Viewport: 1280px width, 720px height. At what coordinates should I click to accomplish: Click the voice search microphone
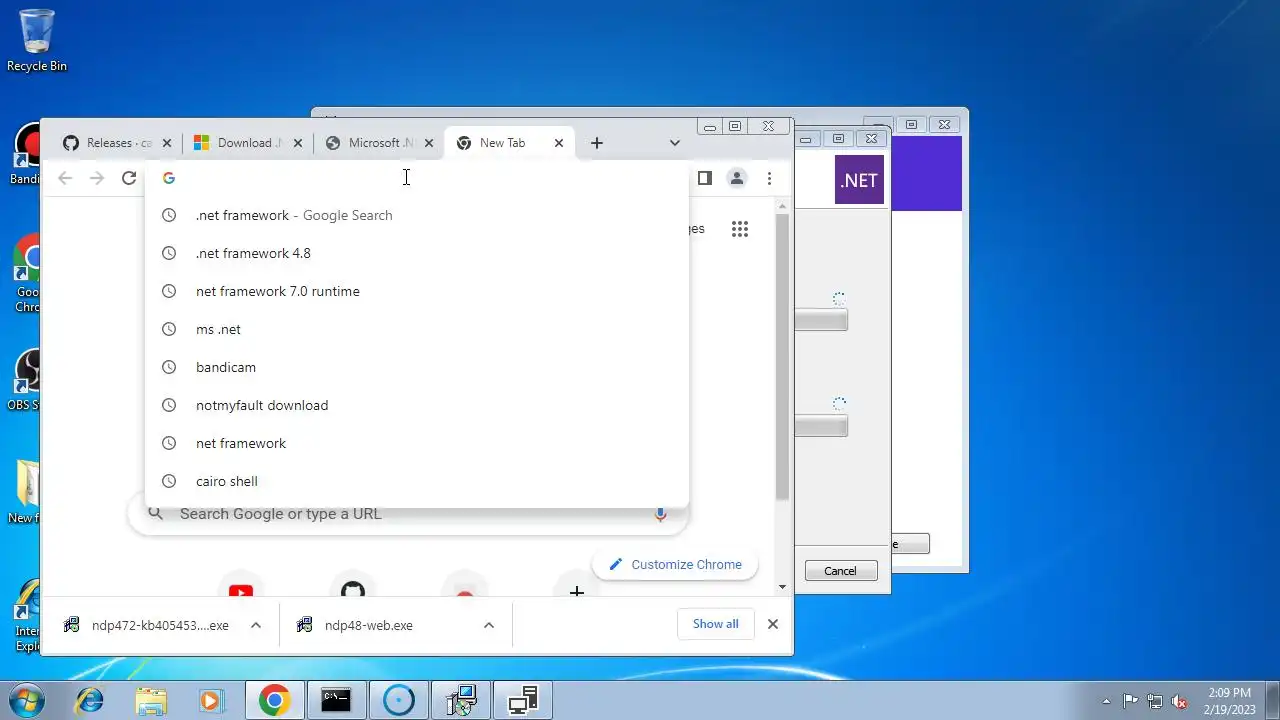pyautogui.click(x=660, y=514)
